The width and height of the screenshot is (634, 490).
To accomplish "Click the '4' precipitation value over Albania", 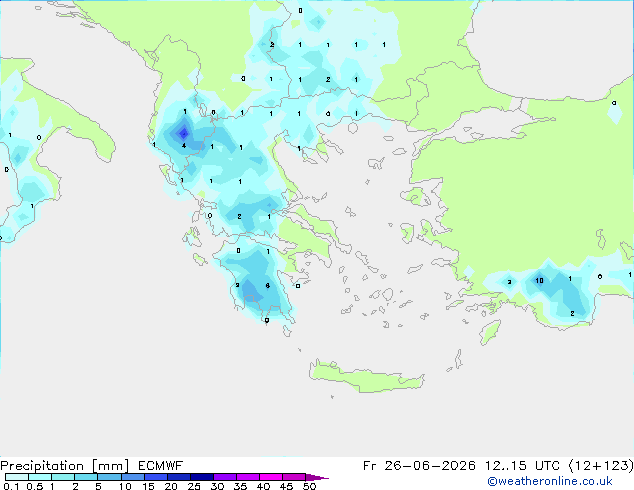I will (184, 146).
